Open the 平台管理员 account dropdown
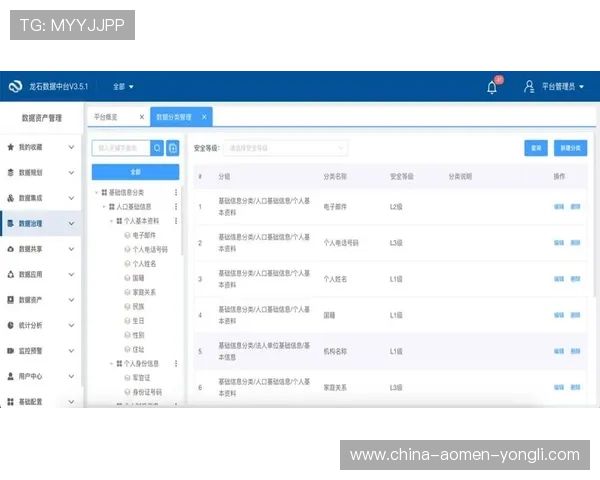 coord(562,87)
